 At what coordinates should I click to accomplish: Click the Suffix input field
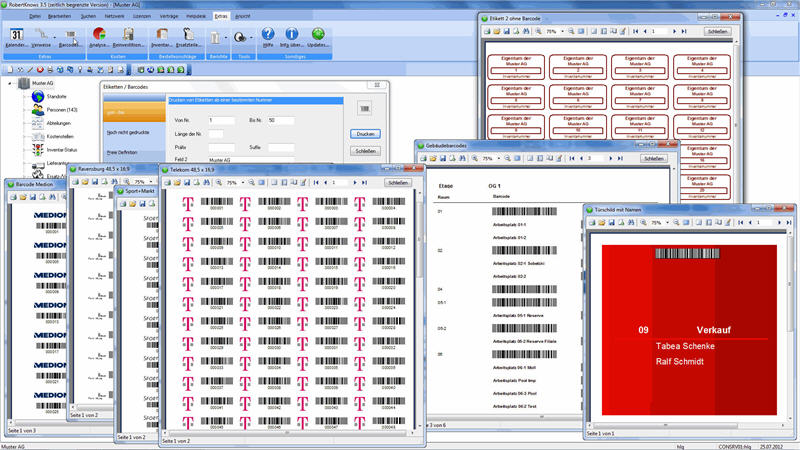[x=281, y=147]
